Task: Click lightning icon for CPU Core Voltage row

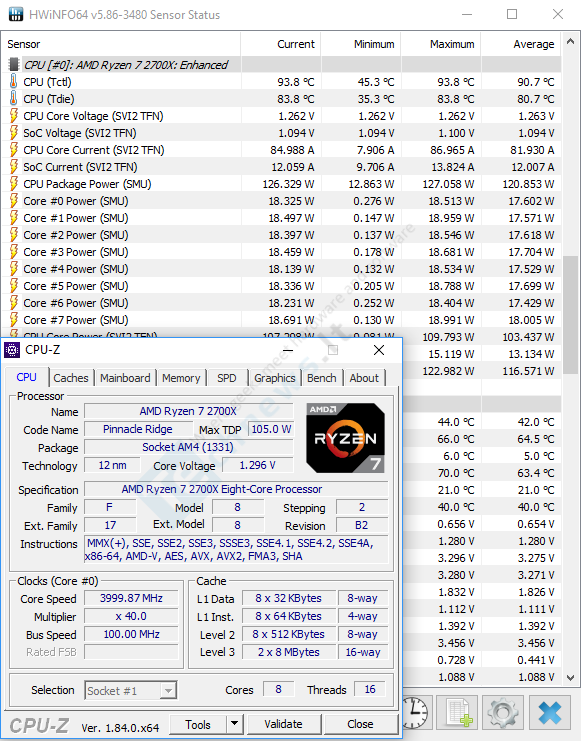Action: (14, 115)
